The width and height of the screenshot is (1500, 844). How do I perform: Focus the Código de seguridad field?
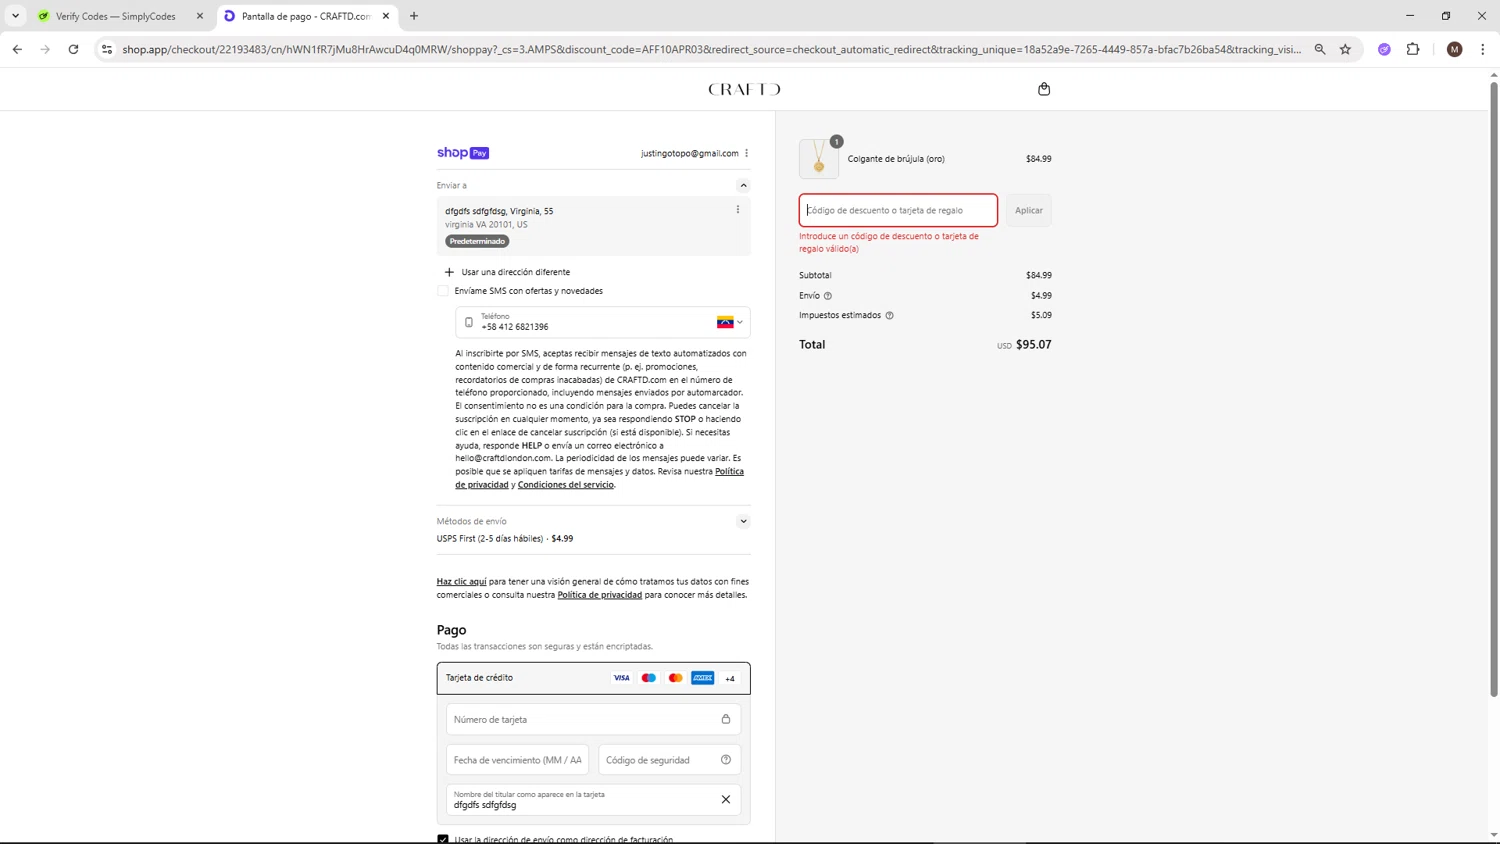pyautogui.click(x=670, y=760)
